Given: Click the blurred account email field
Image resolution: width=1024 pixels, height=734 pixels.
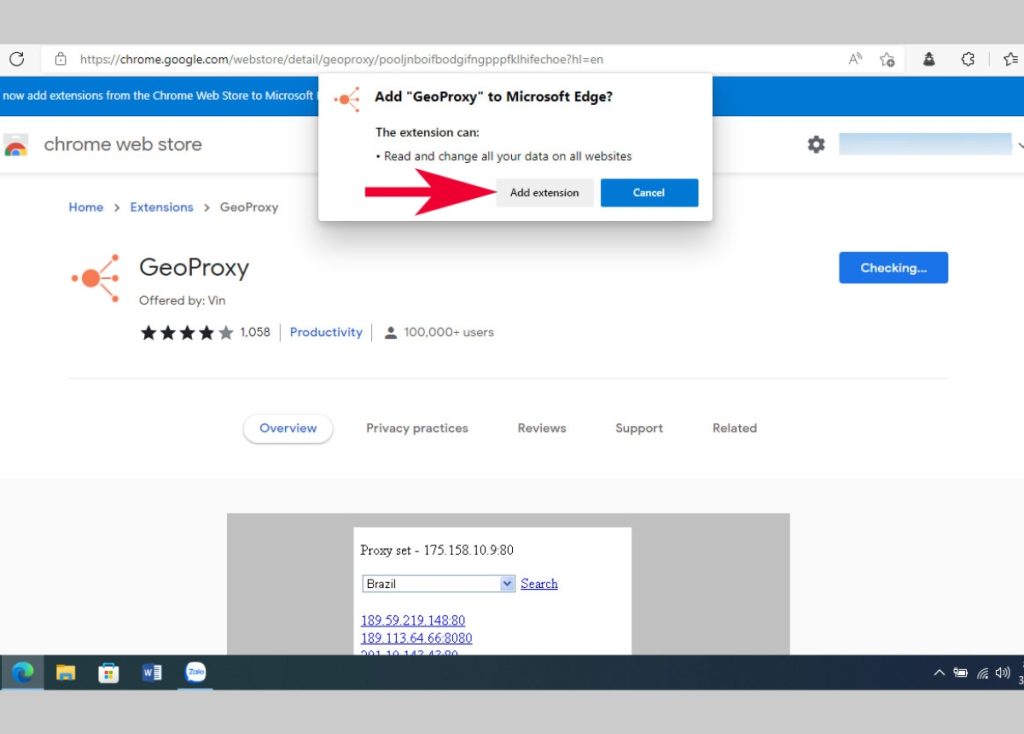Looking at the screenshot, I should click(925, 144).
